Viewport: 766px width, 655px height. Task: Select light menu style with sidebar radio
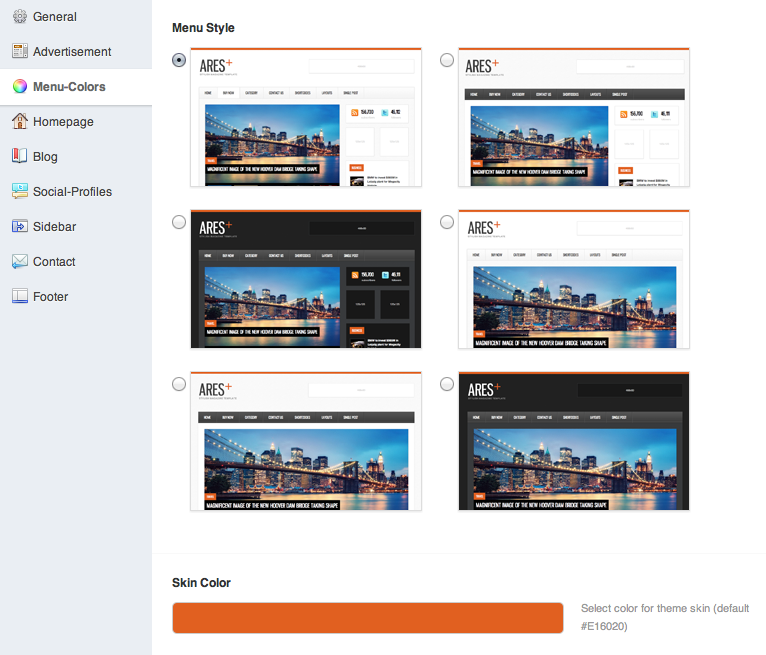click(179, 60)
